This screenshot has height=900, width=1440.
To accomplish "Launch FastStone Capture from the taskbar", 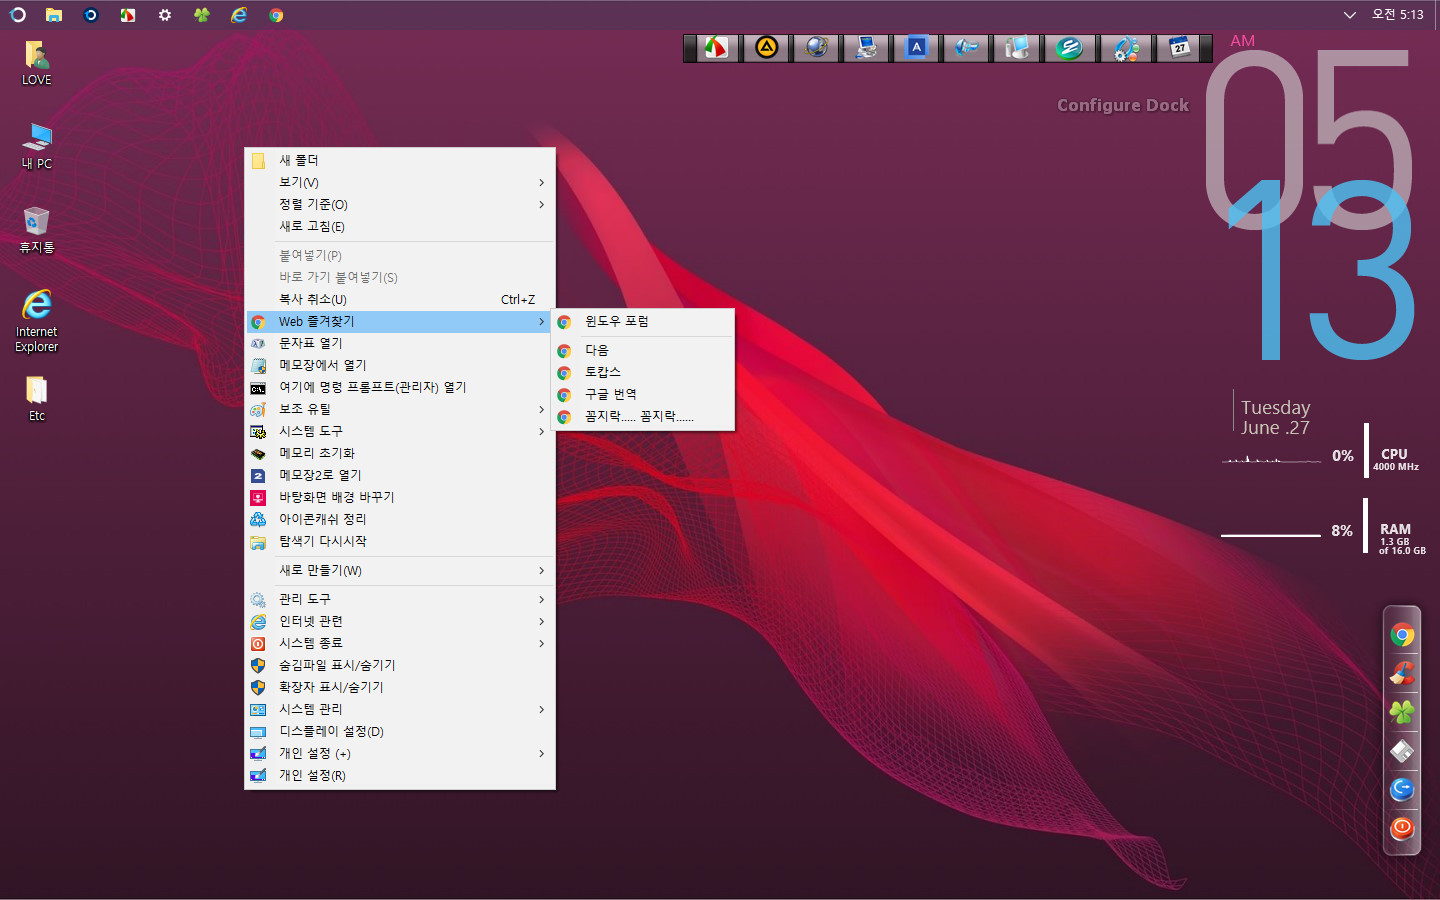I will click(128, 15).
